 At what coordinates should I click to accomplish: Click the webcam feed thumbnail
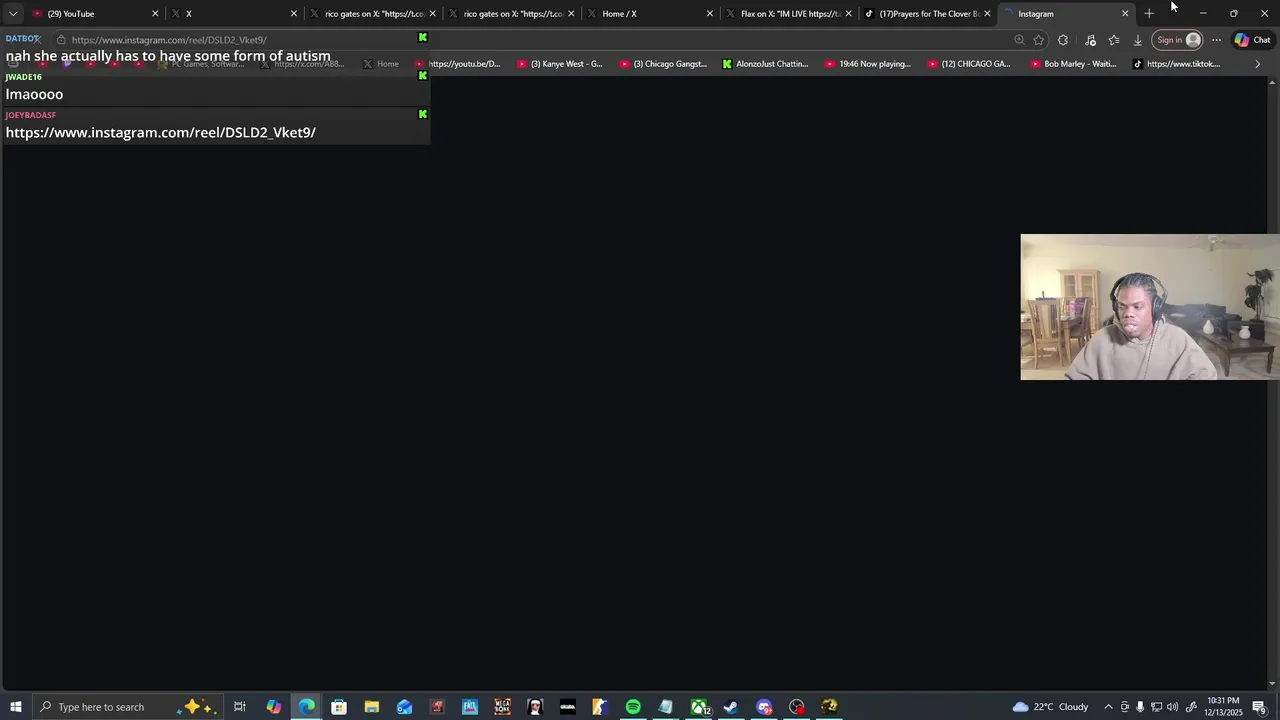coord(1150,307)
